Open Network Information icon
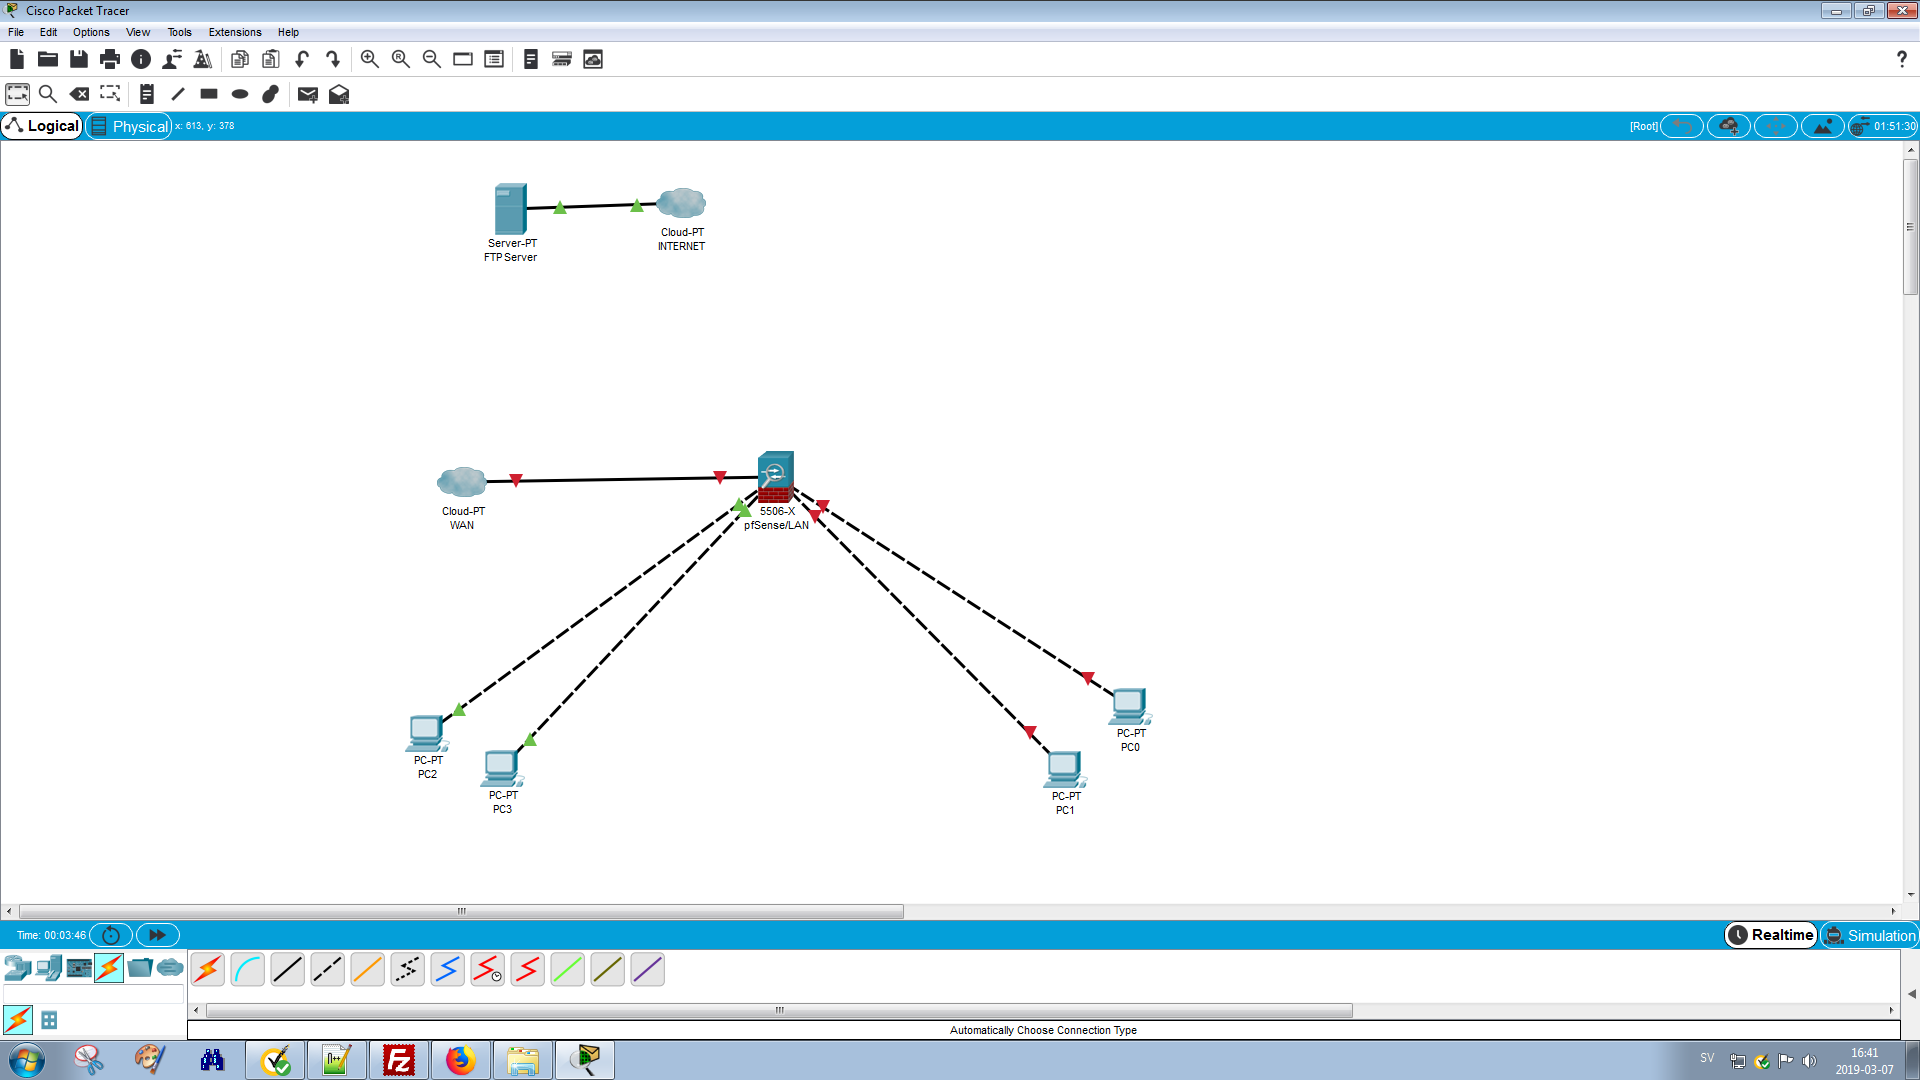 141,59
